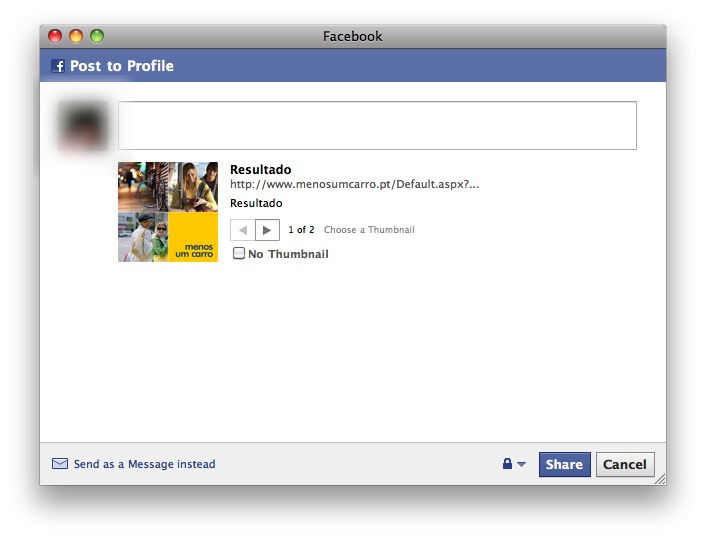Click the Choose a Thumbnail label
Image resolution: width=706 pixels, height=540 pixels.
tap(369, 230)
